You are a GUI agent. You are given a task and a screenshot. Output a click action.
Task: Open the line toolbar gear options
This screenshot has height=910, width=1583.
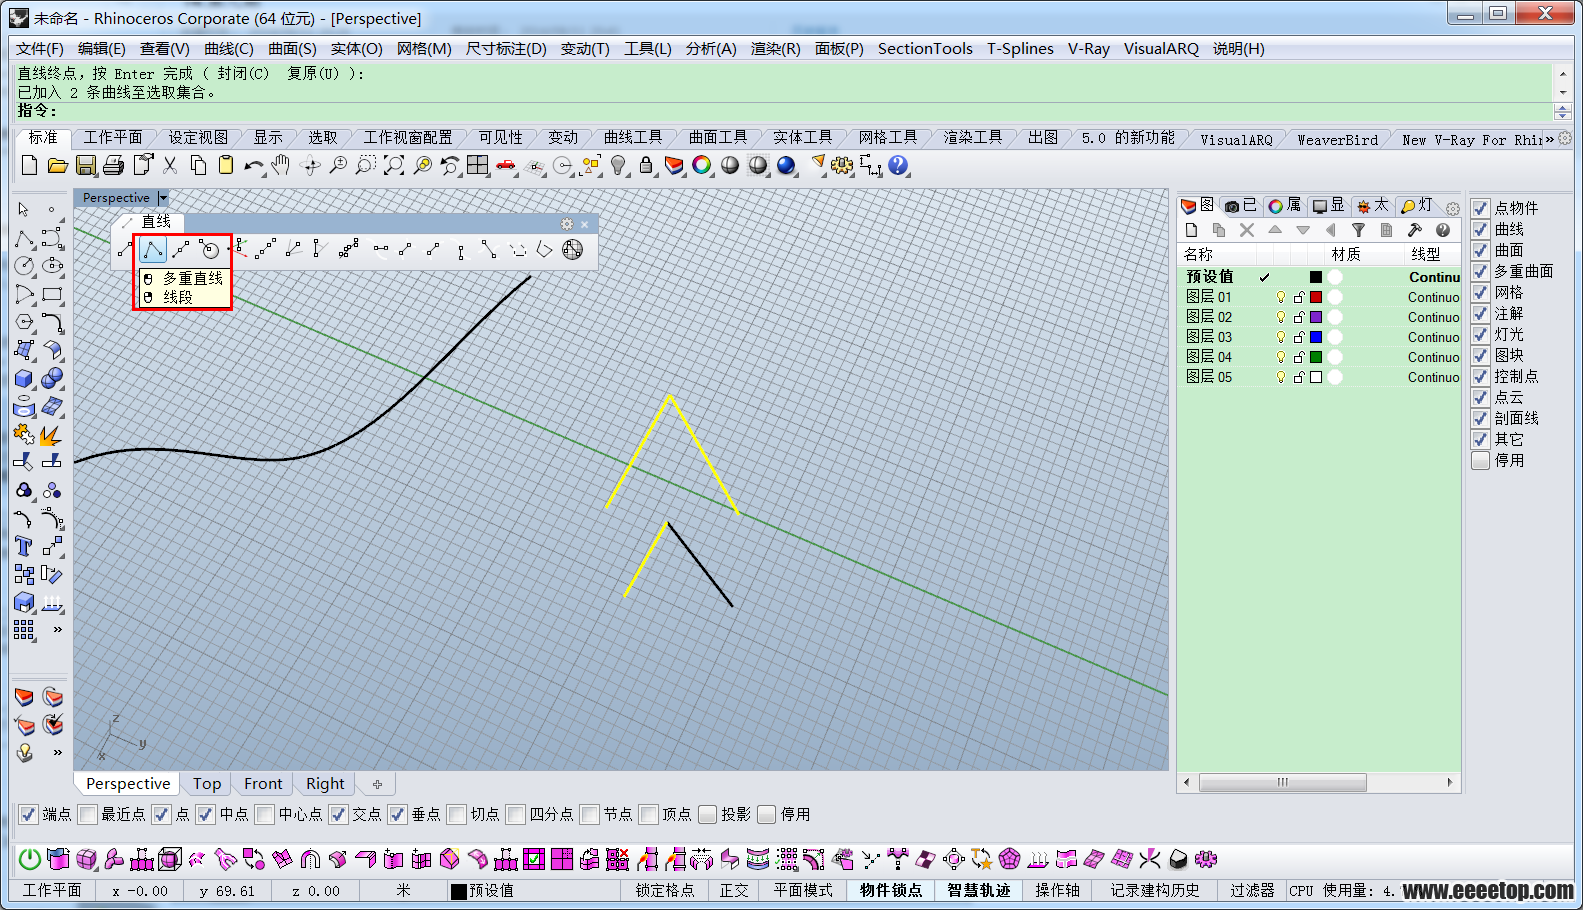click(567, 224)
